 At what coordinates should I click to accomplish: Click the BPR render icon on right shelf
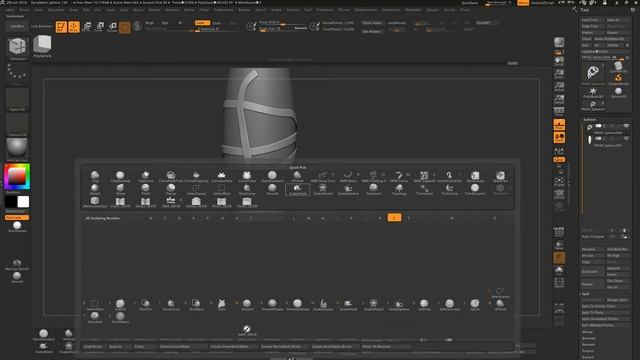(x=559, y=42)
